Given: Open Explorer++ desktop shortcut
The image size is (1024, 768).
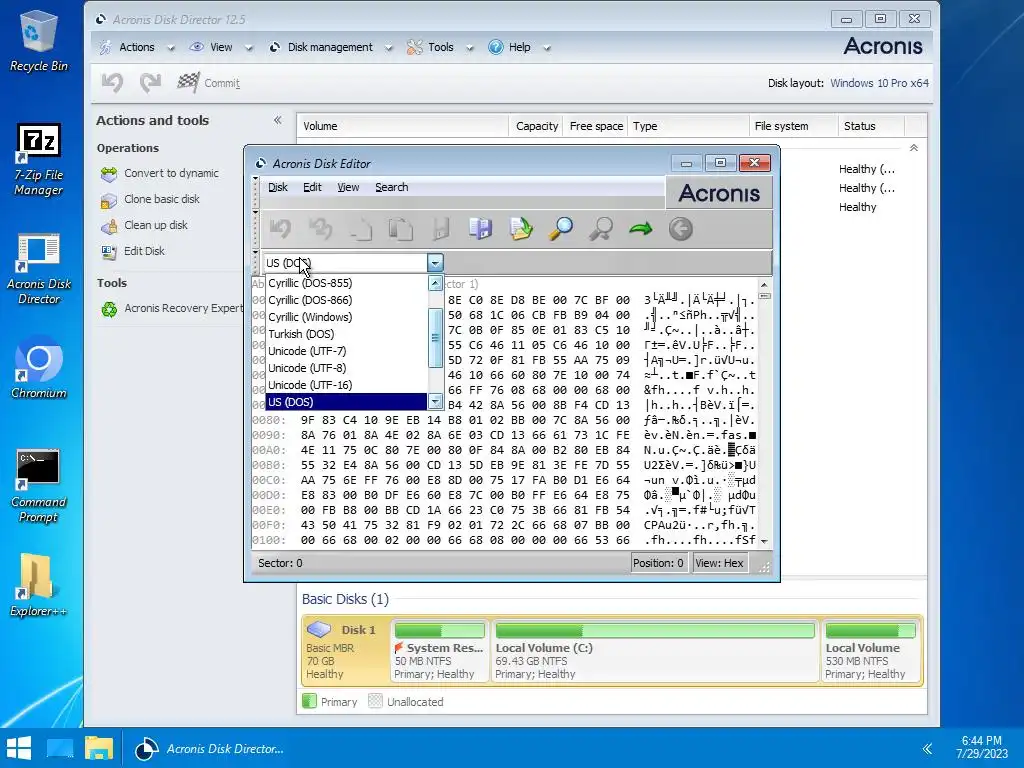Looking at the screenshot, I should (x=38, y=586).
